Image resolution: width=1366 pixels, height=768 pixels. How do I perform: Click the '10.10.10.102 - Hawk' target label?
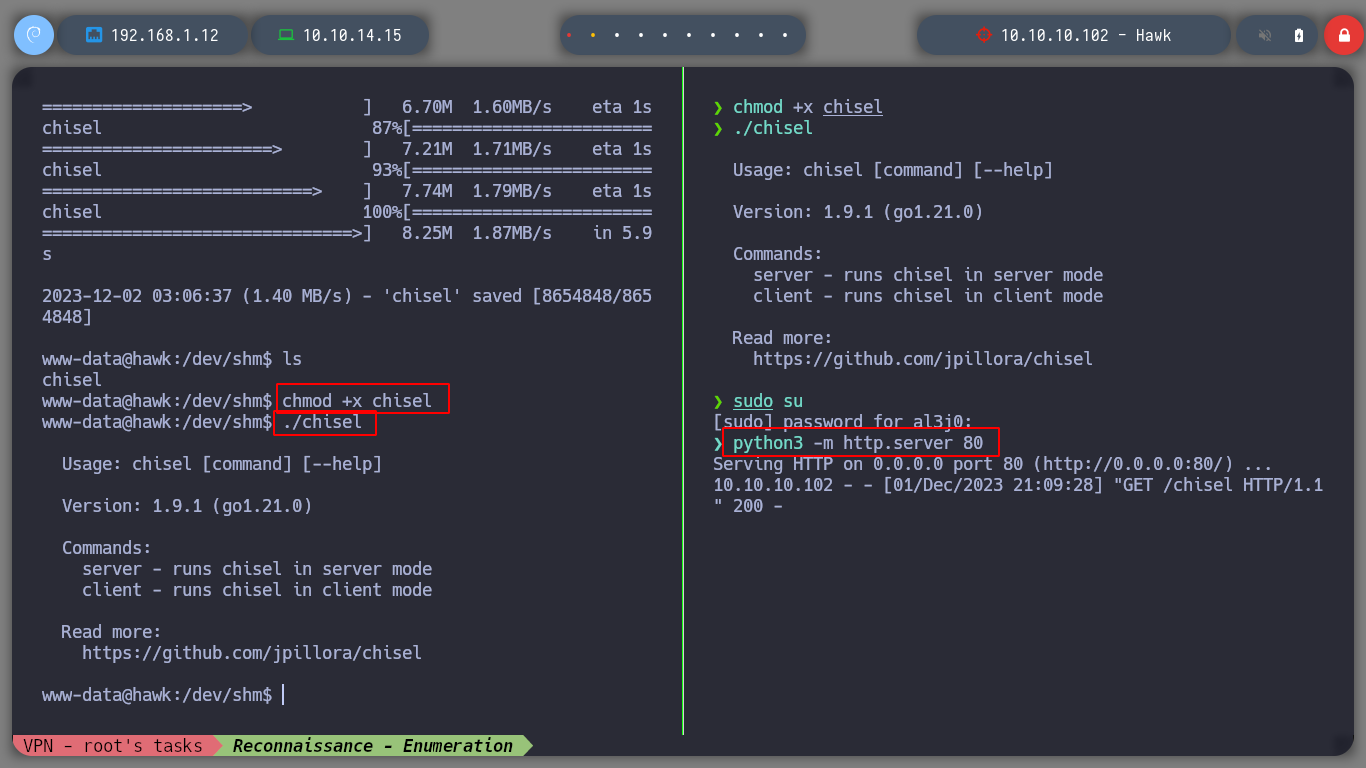pos(1086,35)
